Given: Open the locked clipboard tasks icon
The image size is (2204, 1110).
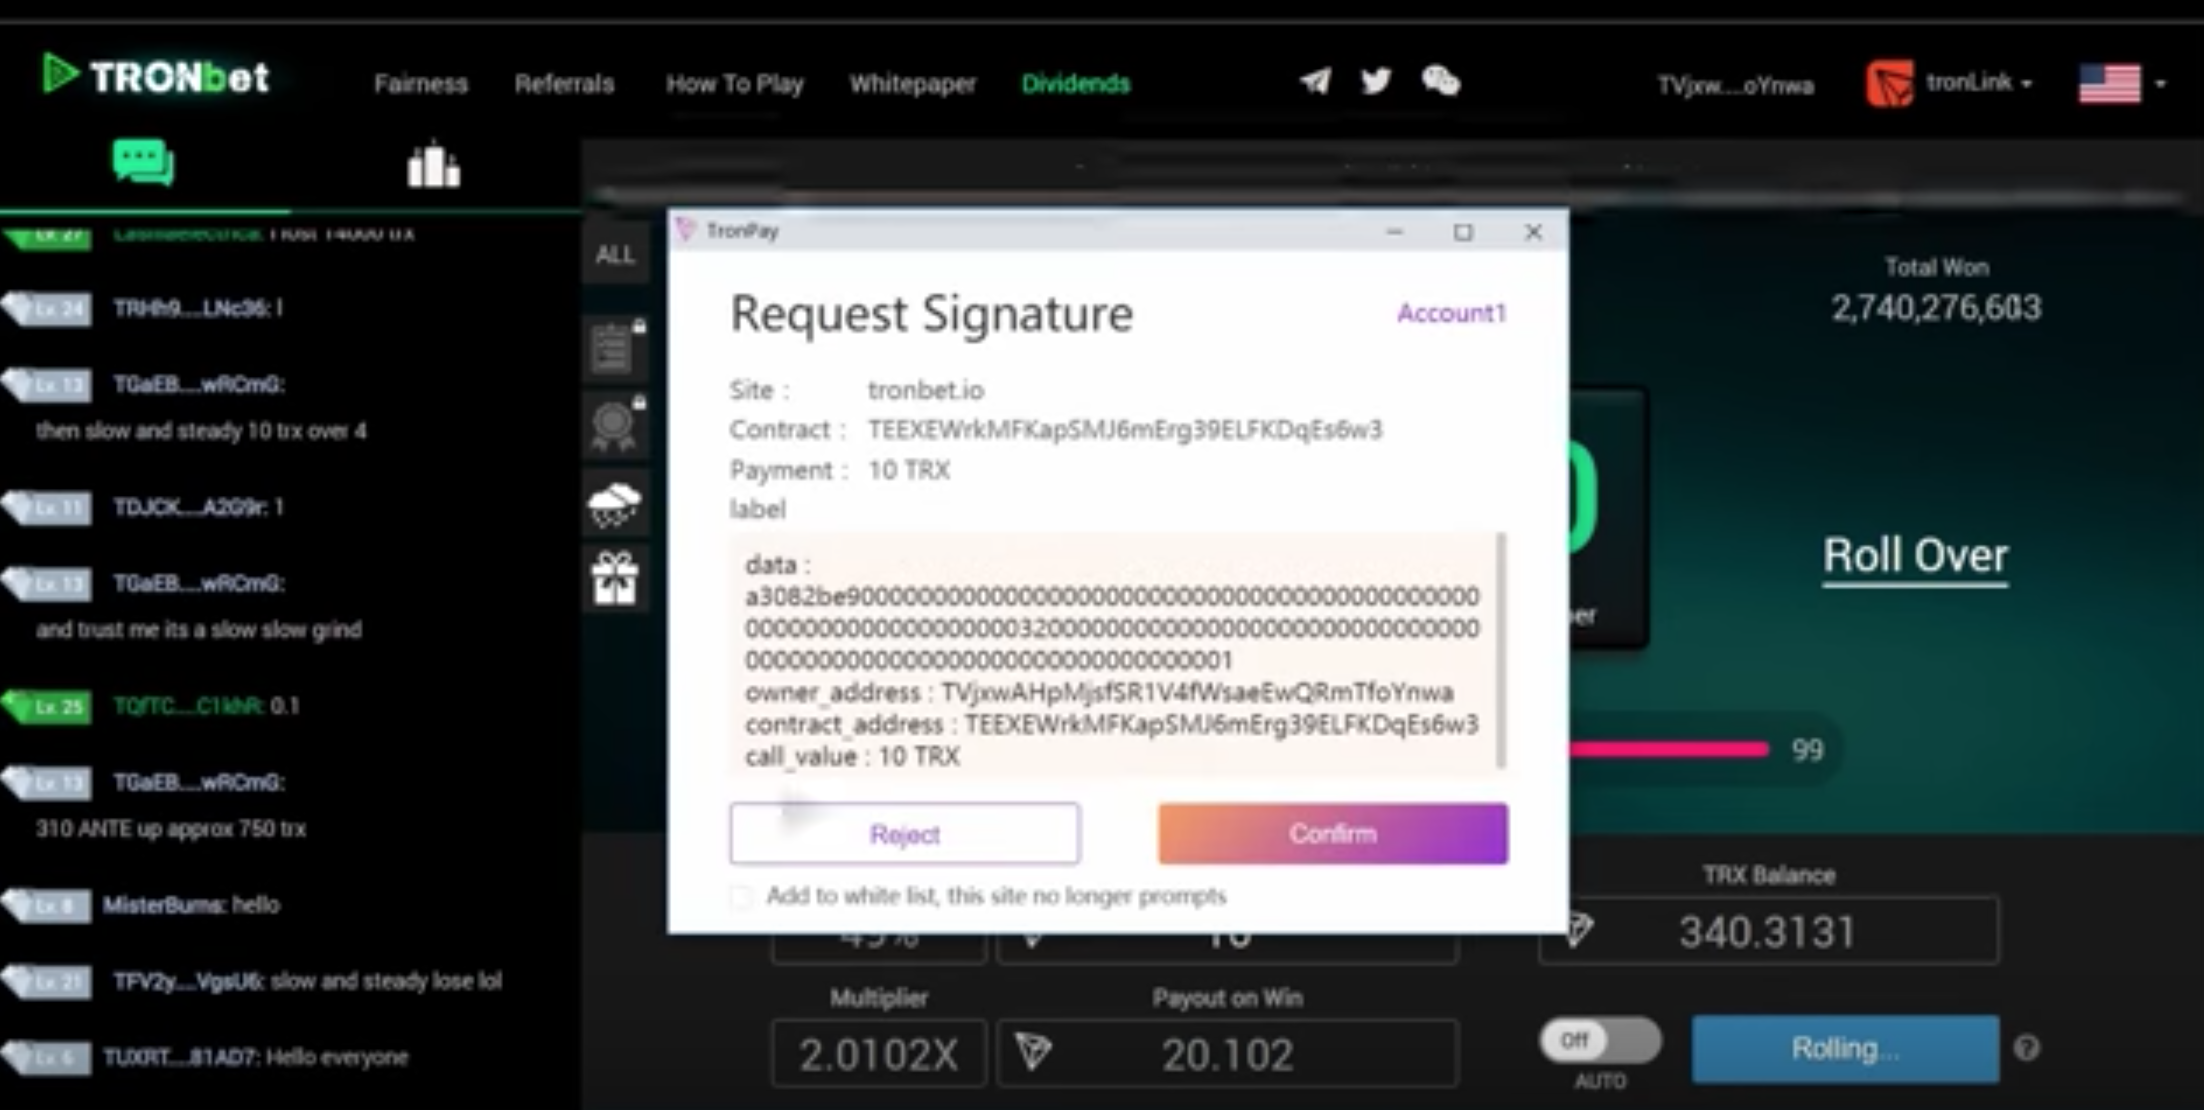Looking at the screenshot, I should click(615, 346).
